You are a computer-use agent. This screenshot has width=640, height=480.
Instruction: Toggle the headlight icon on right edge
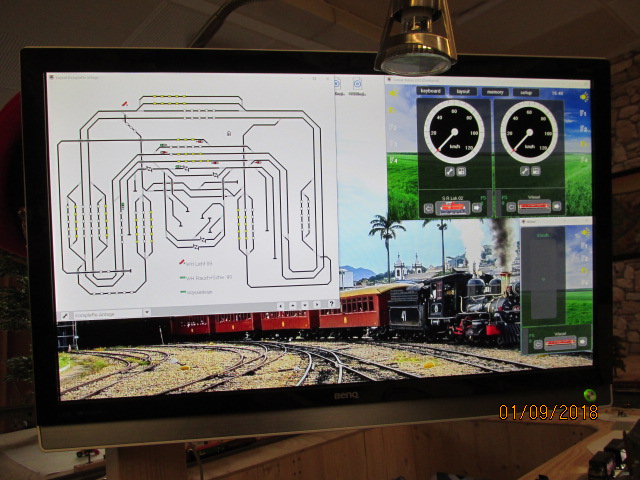[583, 97]
